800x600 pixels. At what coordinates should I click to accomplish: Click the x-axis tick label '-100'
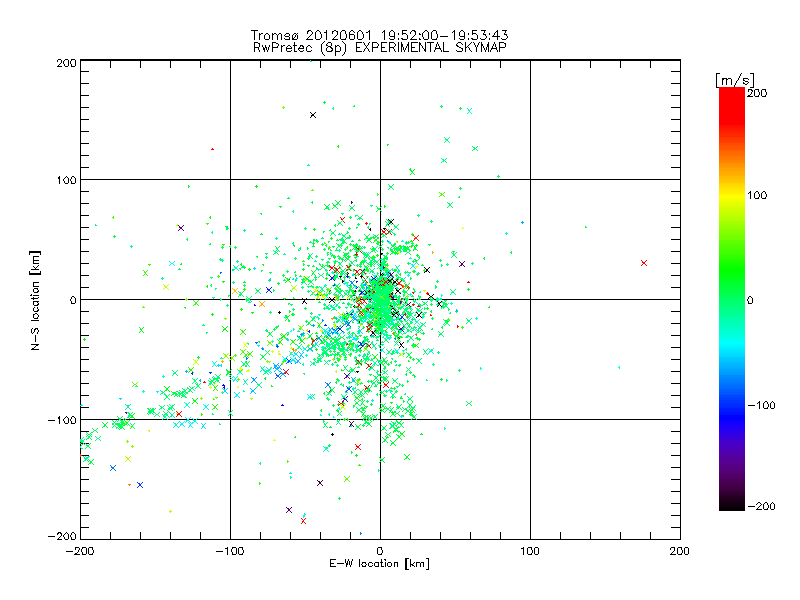click(x=230, y=551)
